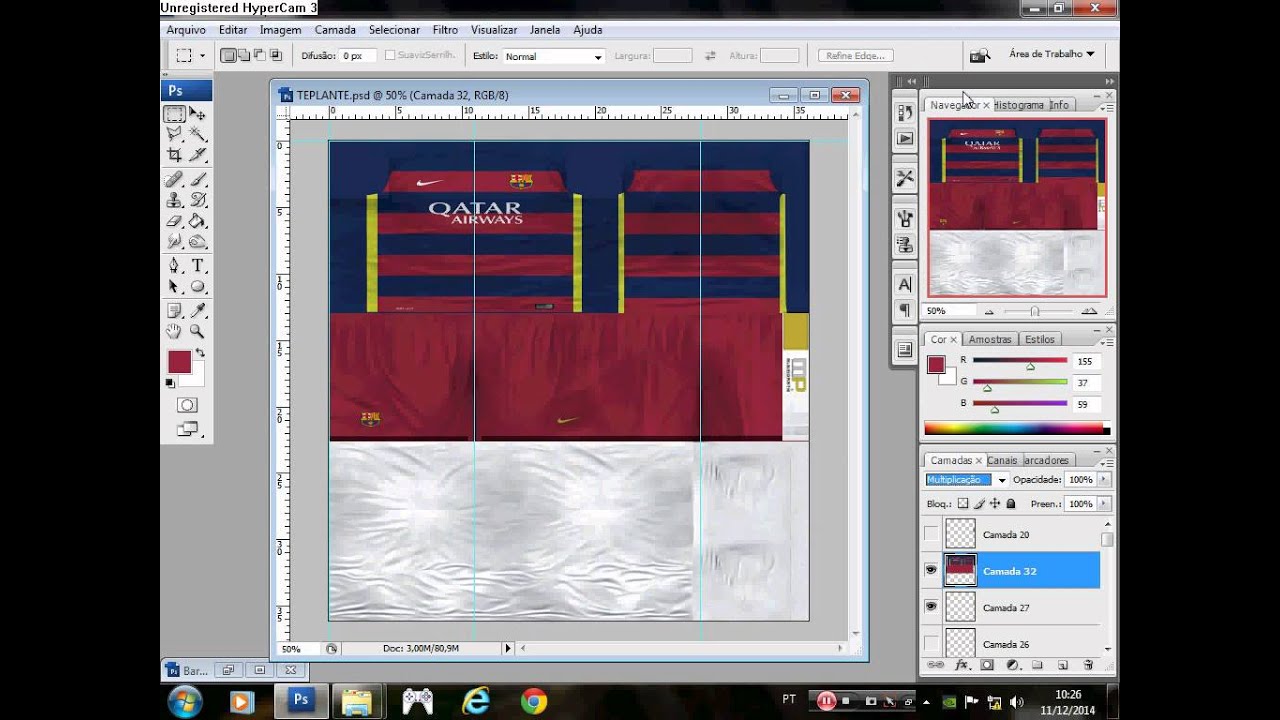Select the Clone Stamp tool
The height and width of the screenshot is (720, 1280).
pyautogui.click(x=174, y=200)
